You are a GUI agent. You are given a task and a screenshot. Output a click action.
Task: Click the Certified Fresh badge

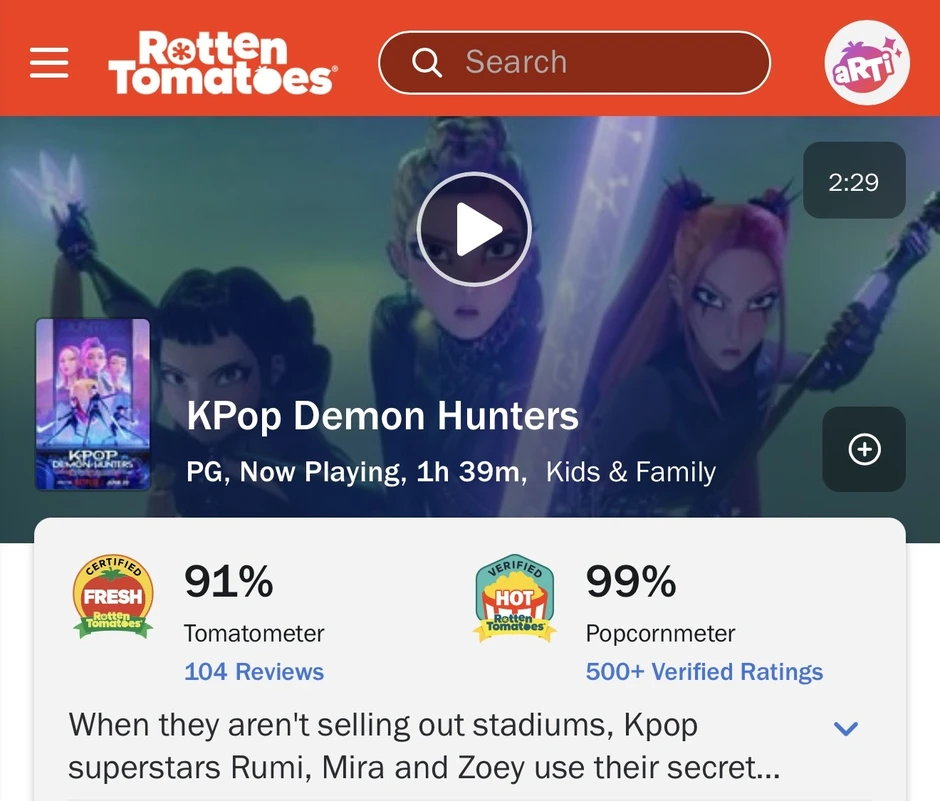(113, 597)
